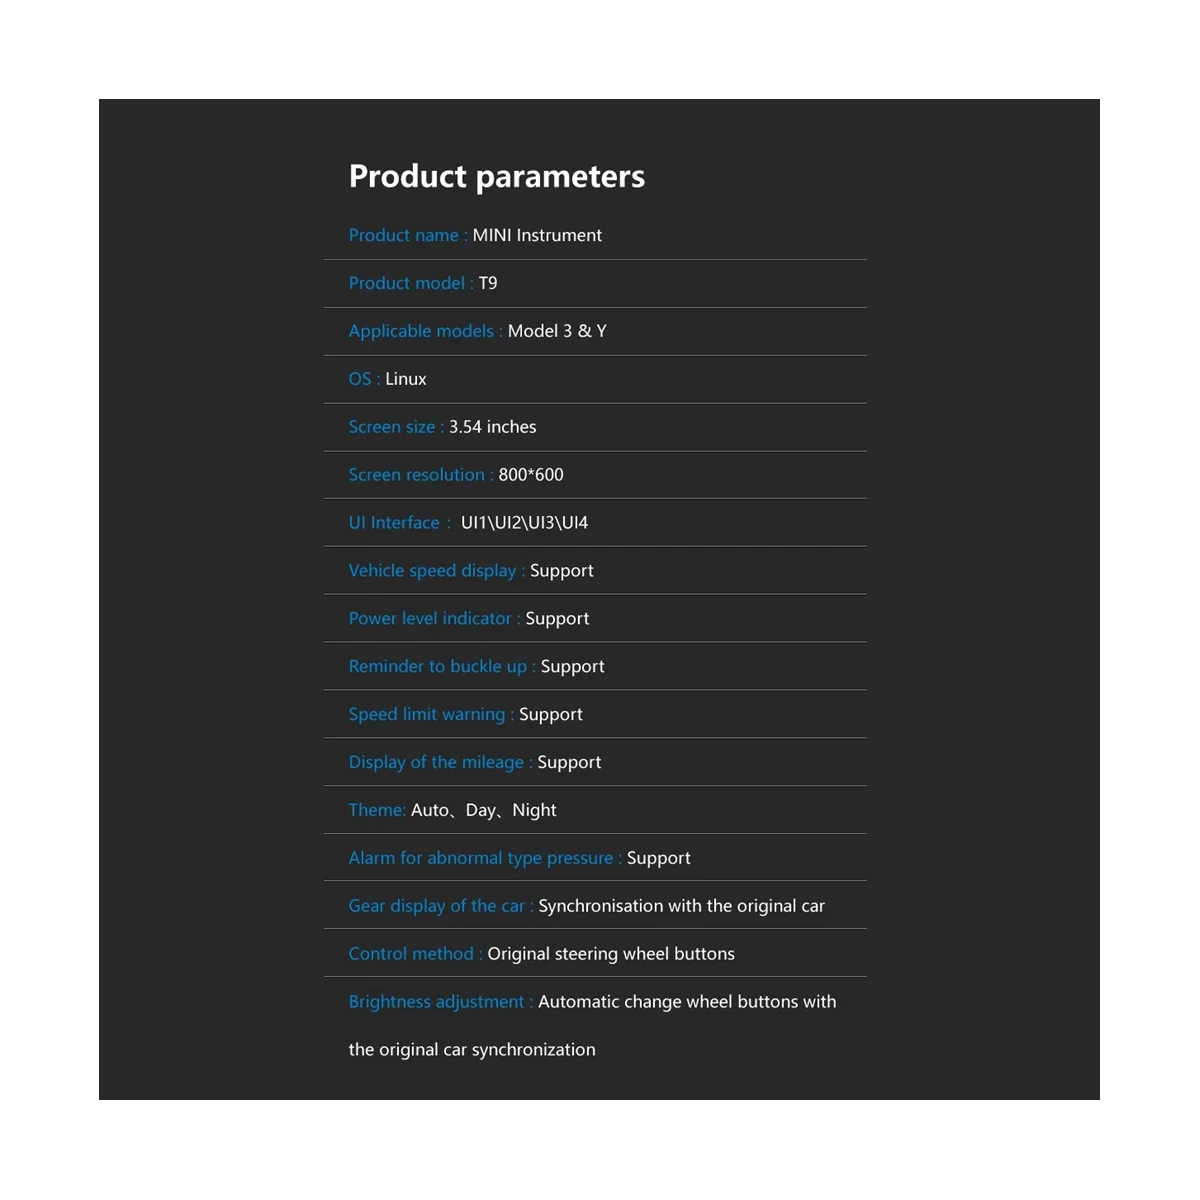This screenshot has width=1200, height=1200.
Task: Click the "Alarm for abnormal type pressure" label
Action: [x=481, y=858]
